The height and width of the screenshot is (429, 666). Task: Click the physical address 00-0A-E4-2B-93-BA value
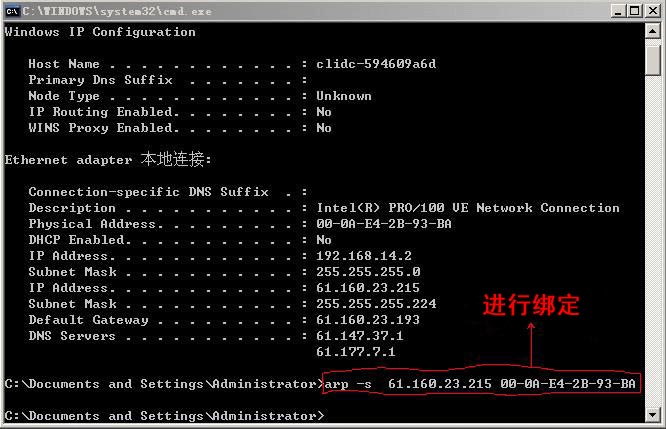click(384, 223)
